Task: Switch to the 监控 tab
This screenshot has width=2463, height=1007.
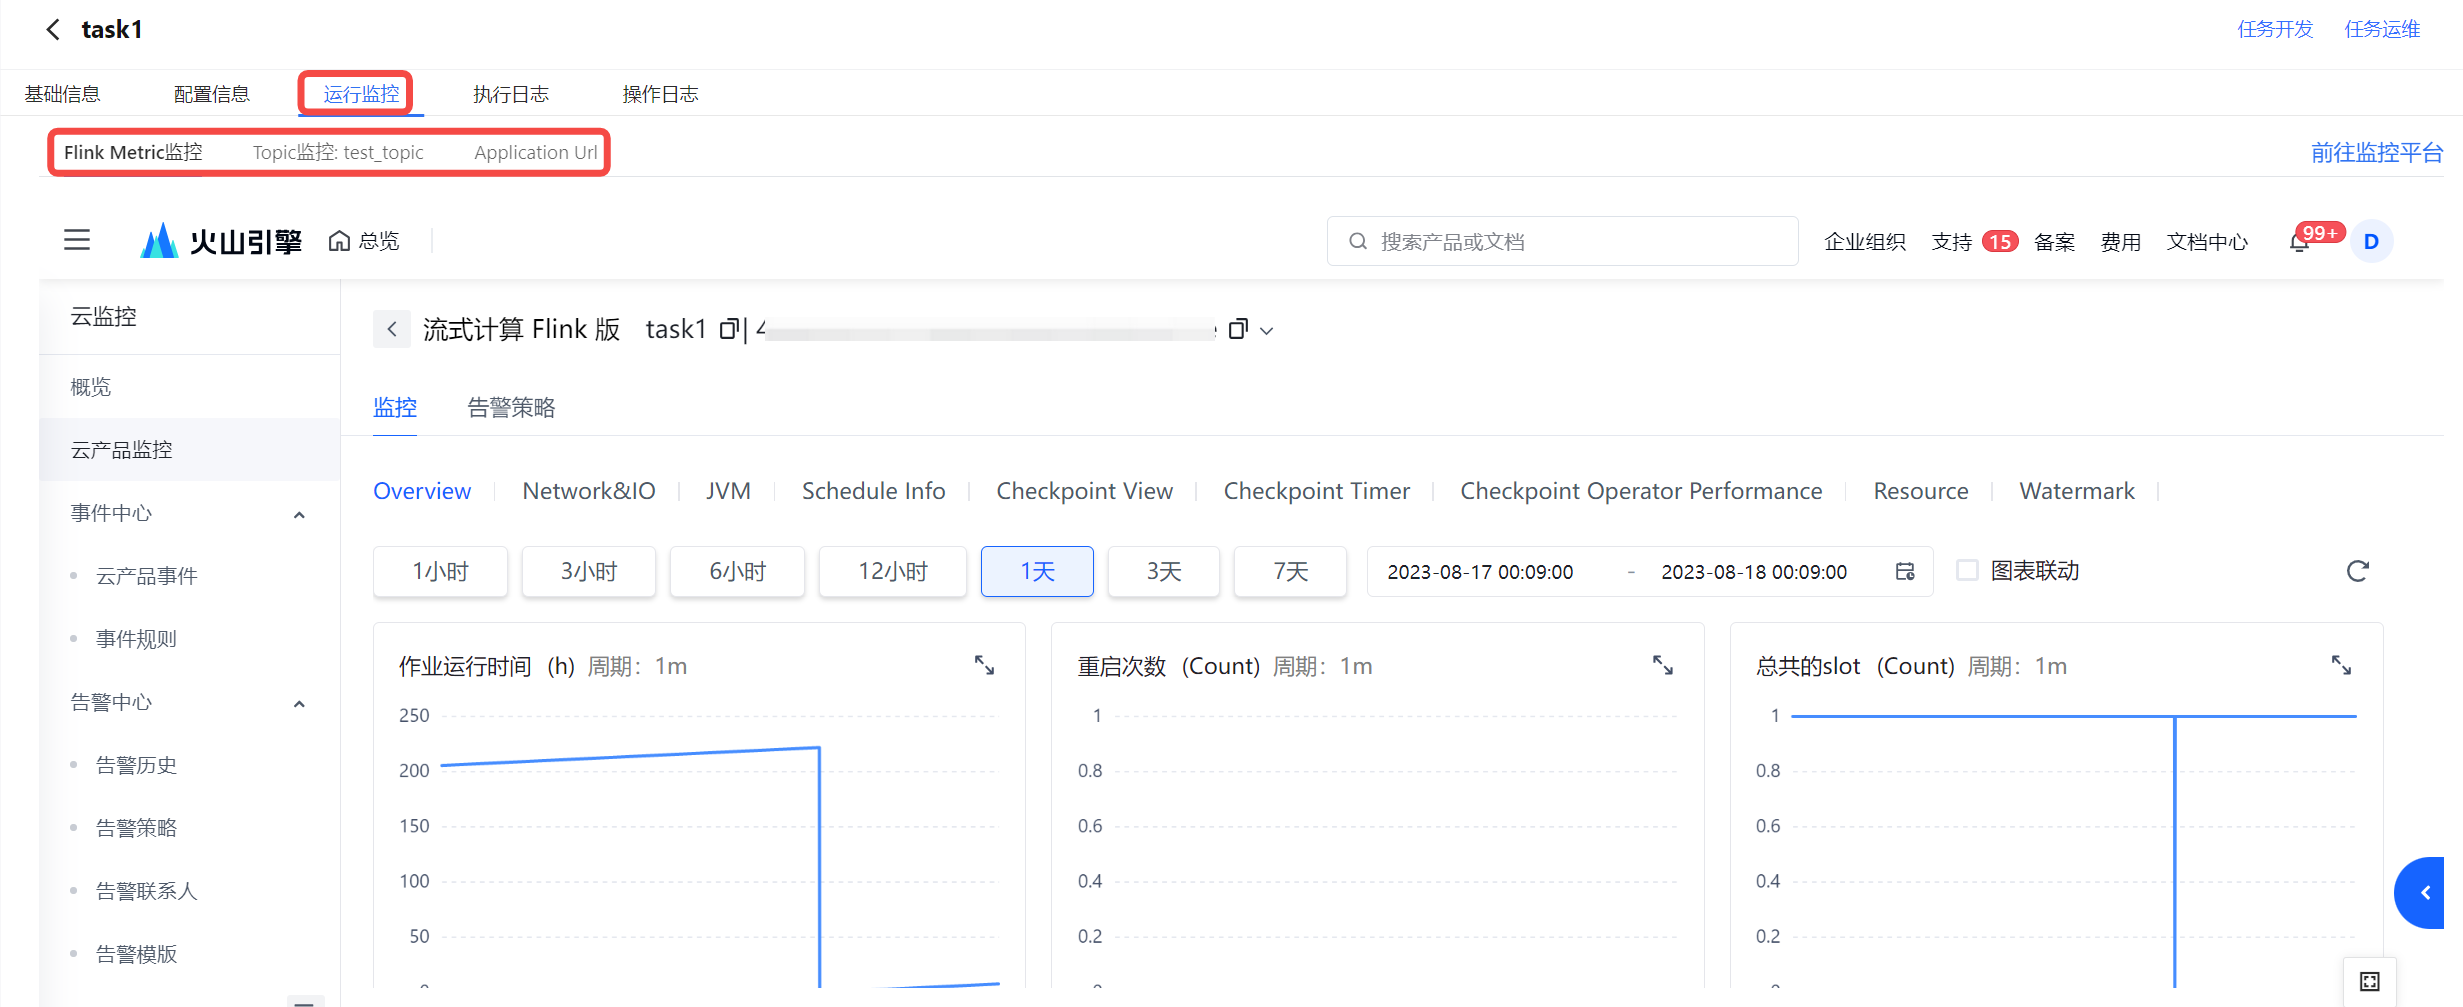Action: [x=395, y=407]
